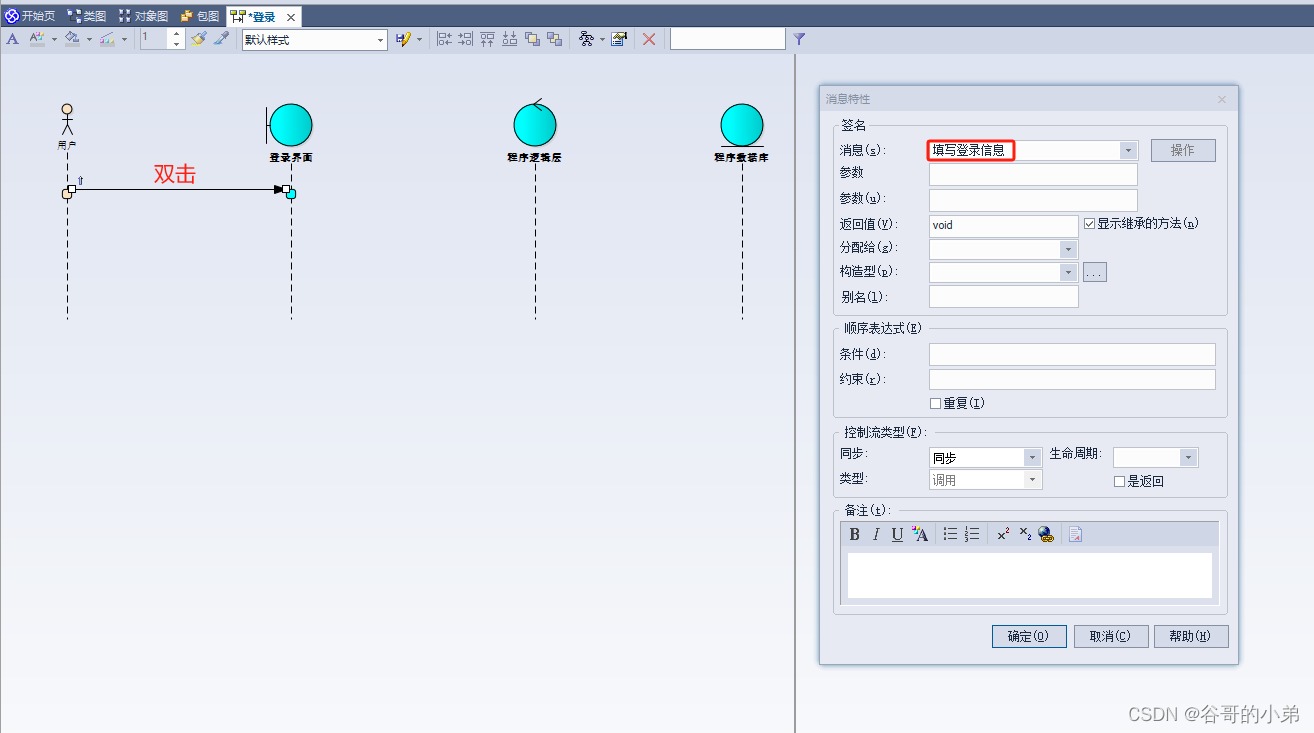Click the text font 'A' toolbar icon
The width and height of the screenshot is (1314, 733).
pos(13,39)
